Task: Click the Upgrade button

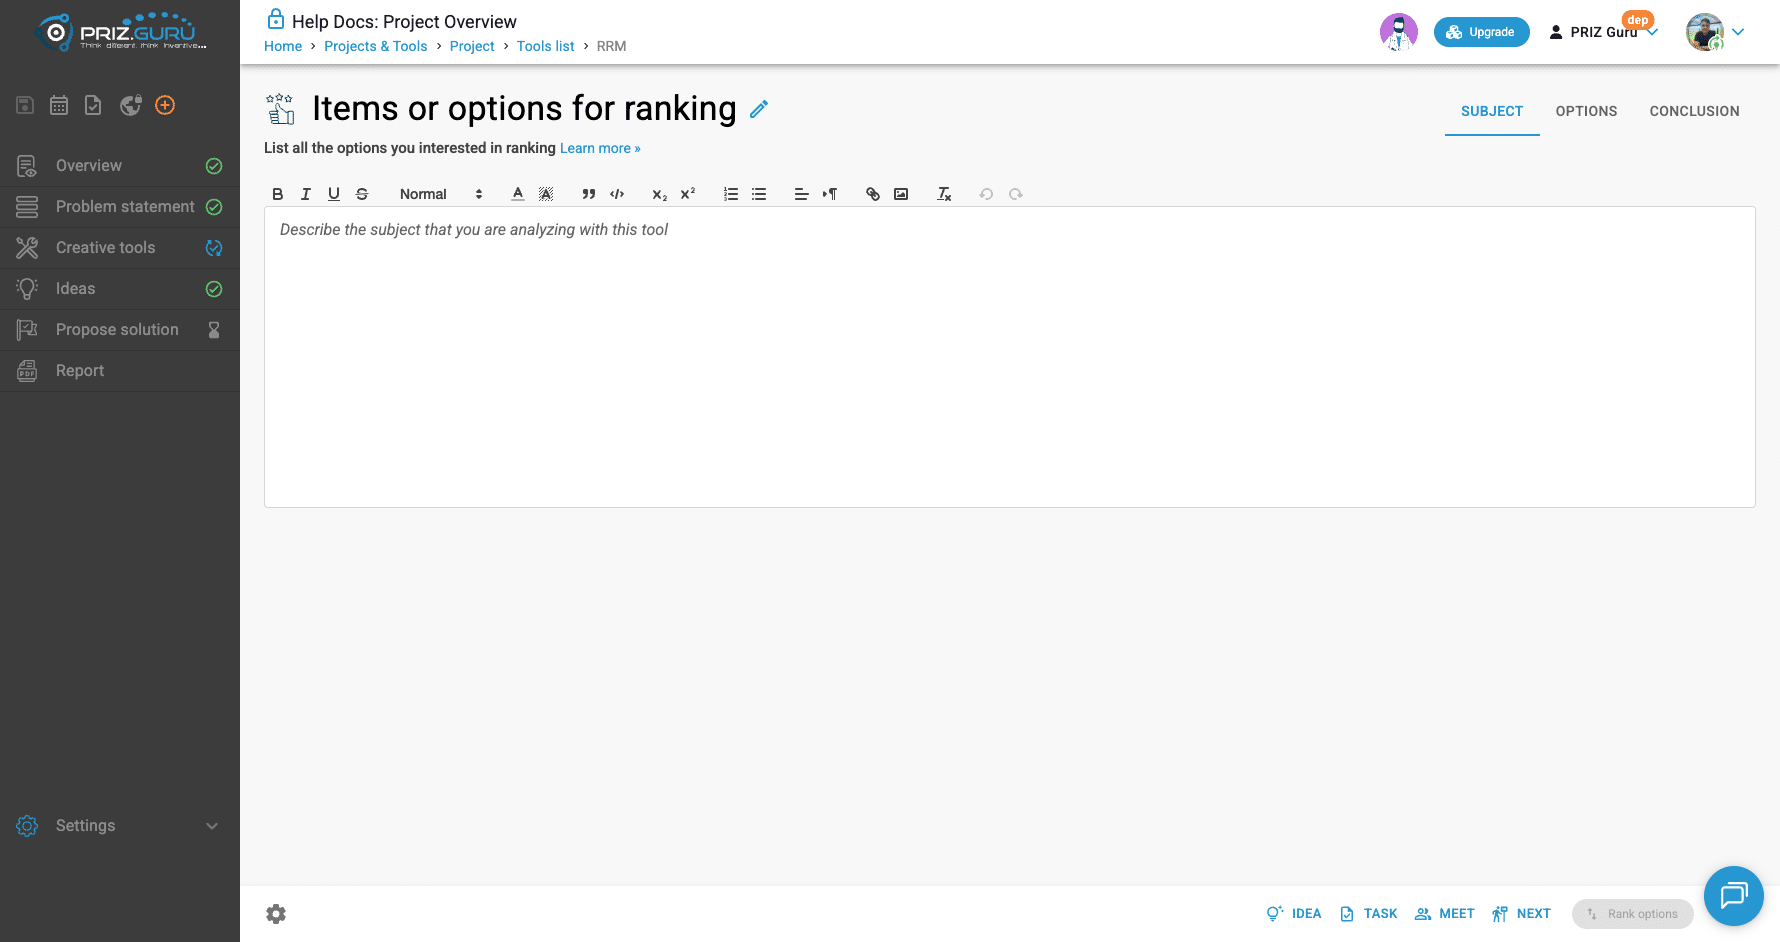Action: 1481,32
